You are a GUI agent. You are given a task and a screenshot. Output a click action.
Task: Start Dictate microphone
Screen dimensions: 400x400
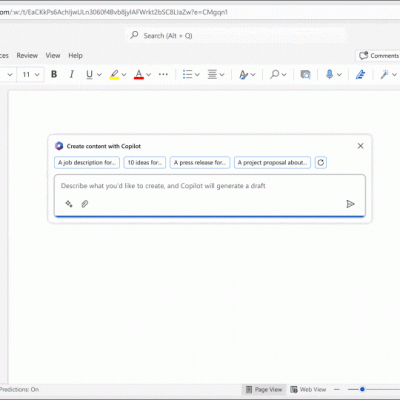click(329, 74)
